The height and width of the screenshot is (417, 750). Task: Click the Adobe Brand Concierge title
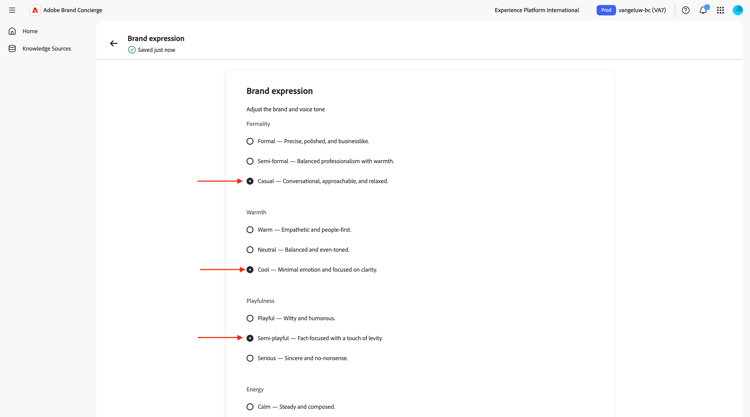click(x=73, y=10)
